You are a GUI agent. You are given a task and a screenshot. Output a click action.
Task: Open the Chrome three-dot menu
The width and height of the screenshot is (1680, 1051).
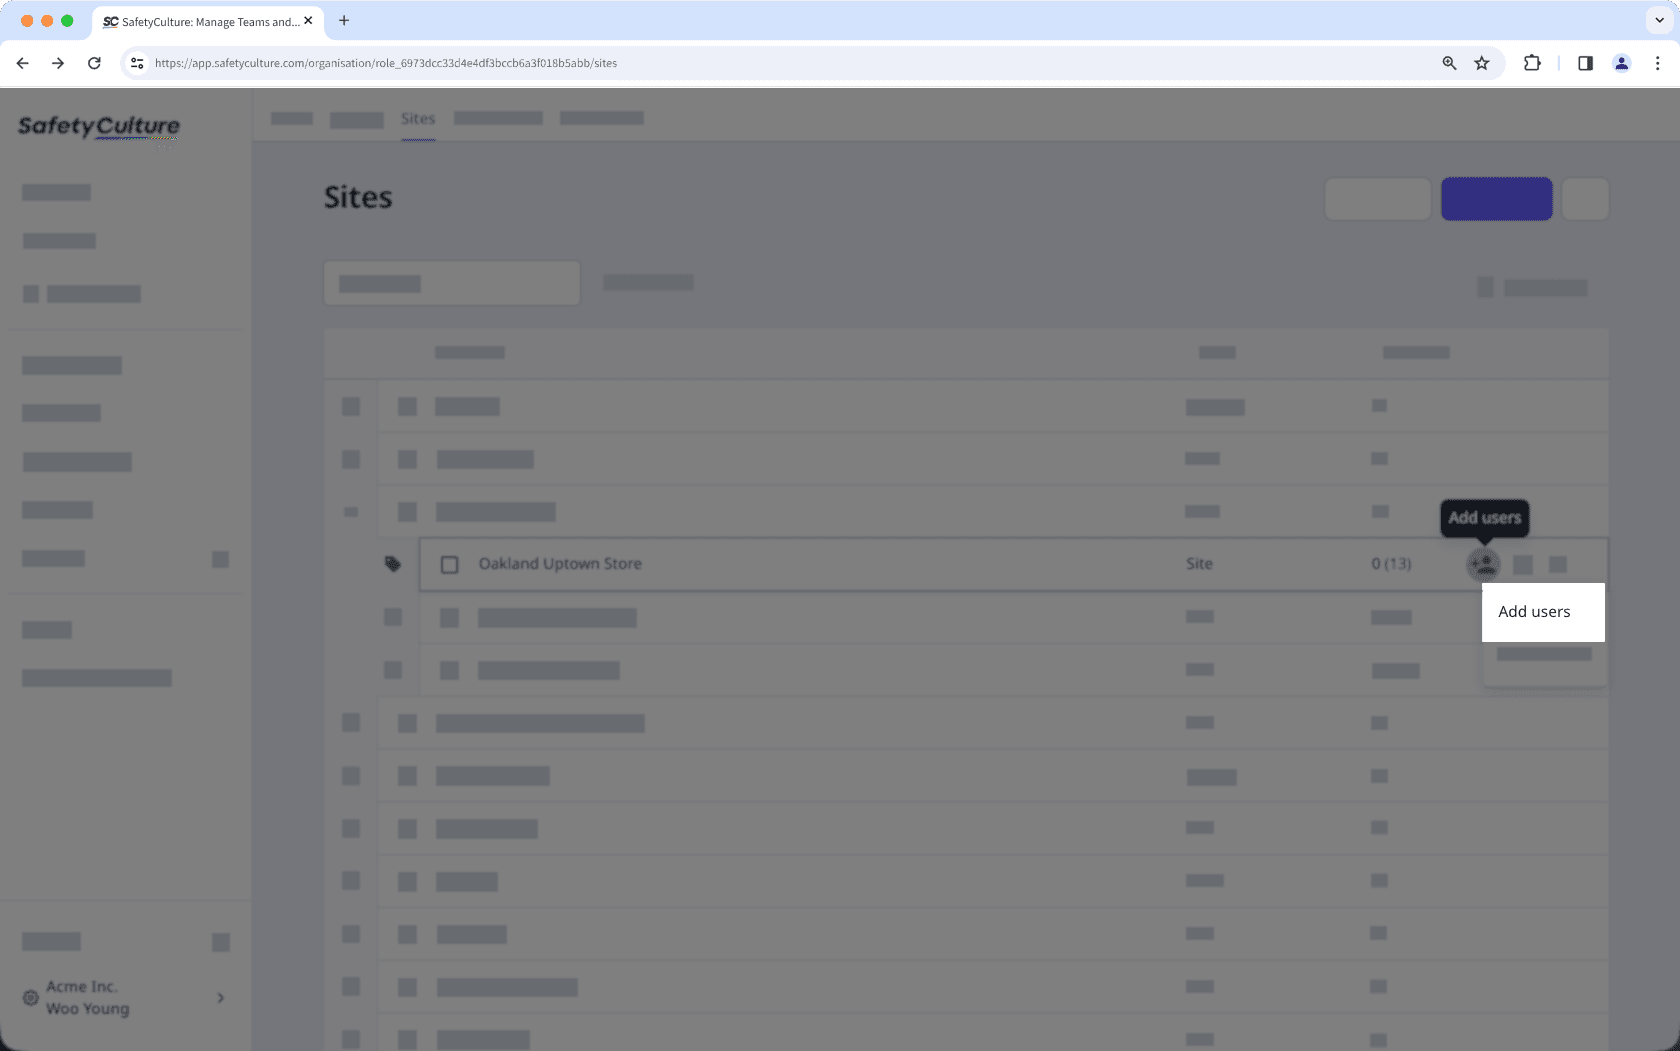tap(1659, 63)
